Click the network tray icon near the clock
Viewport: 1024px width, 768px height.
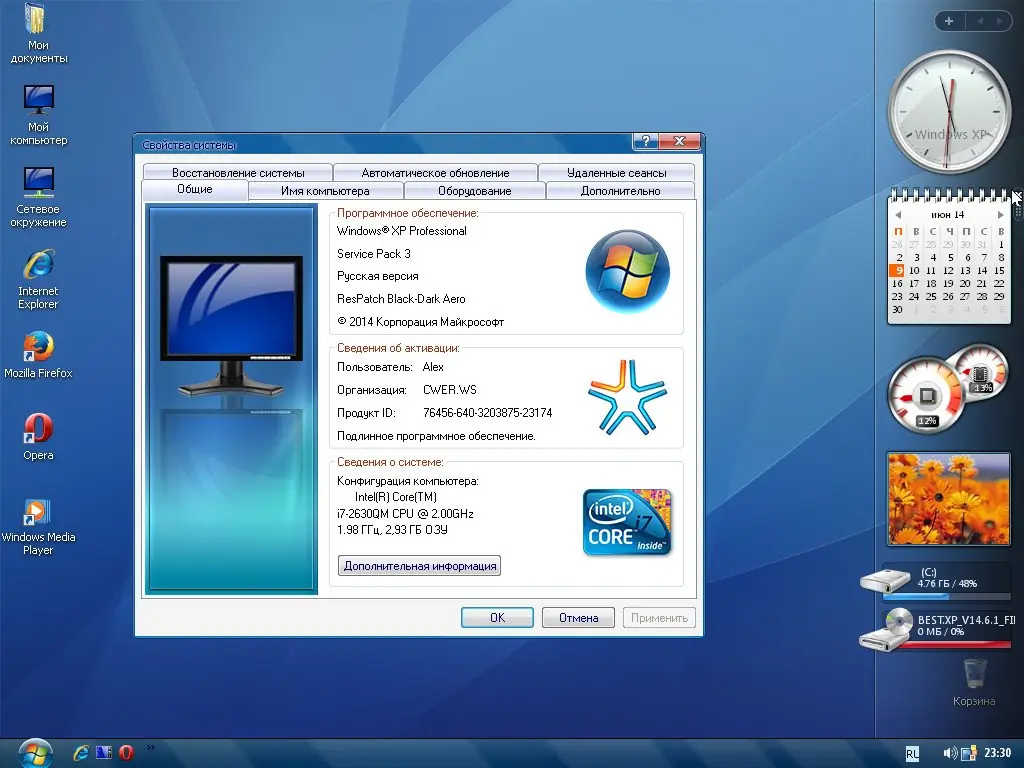[968, 754]
